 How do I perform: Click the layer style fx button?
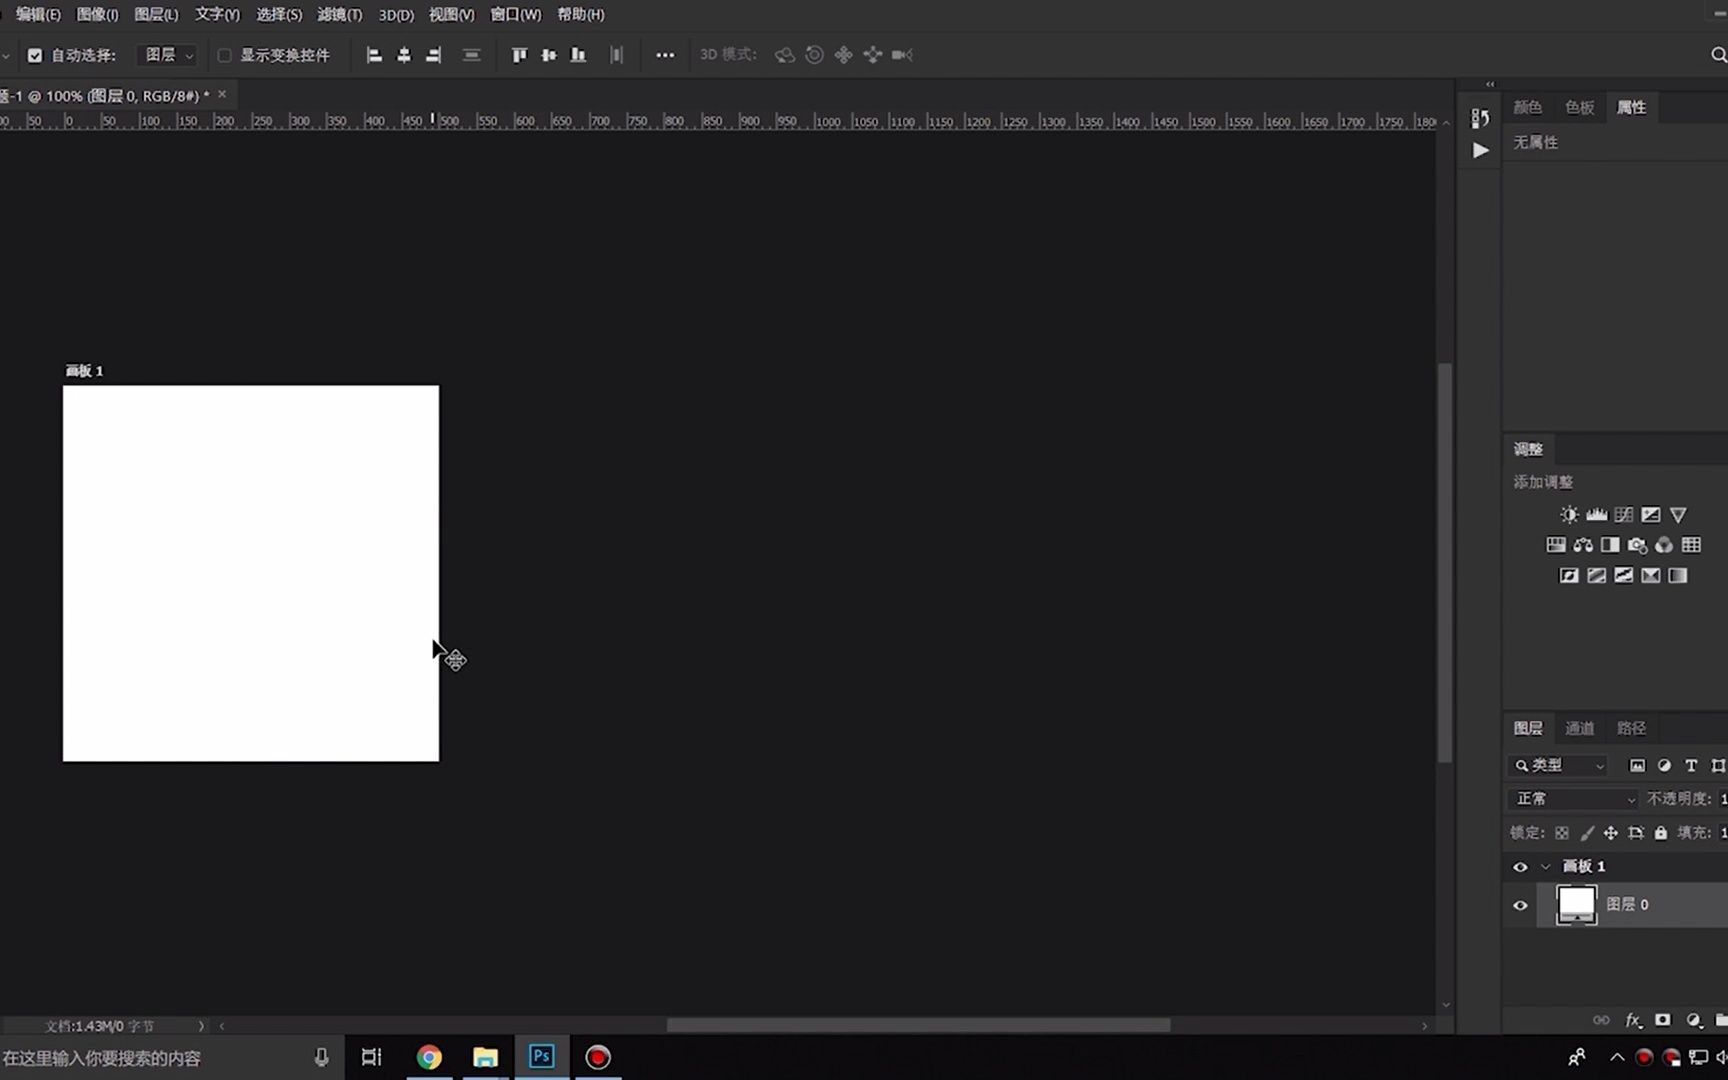(x=1633, y=1020)
